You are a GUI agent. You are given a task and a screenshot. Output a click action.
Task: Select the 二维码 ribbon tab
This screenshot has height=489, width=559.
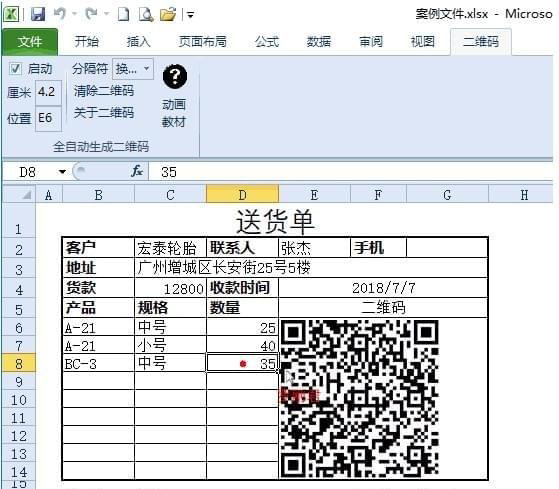481,42
